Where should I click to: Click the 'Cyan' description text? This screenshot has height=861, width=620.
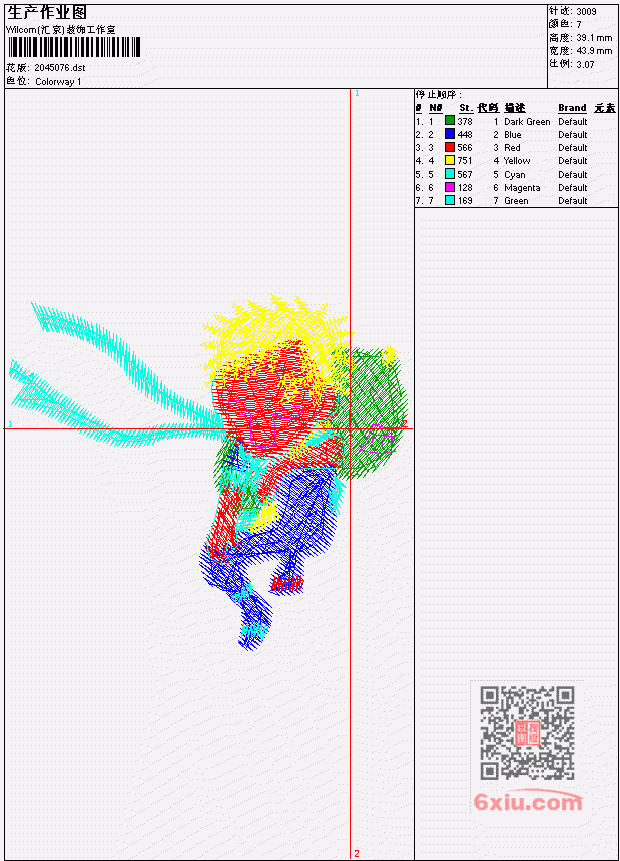point(515,175)
